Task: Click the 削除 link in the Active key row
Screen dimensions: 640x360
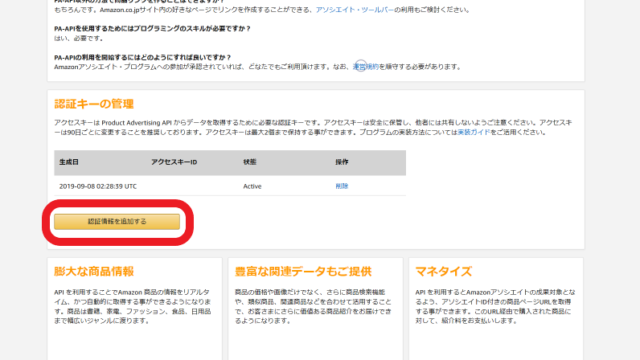Action: (x=342, y=186)
